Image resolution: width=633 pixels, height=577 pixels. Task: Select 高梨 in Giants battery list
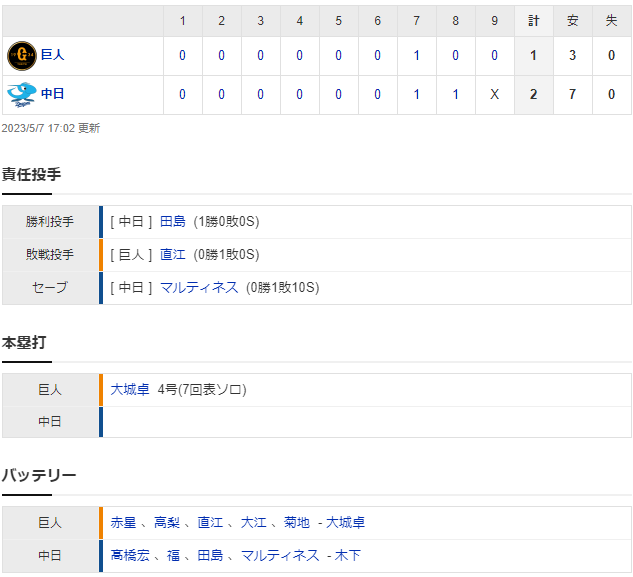[167, 522]
